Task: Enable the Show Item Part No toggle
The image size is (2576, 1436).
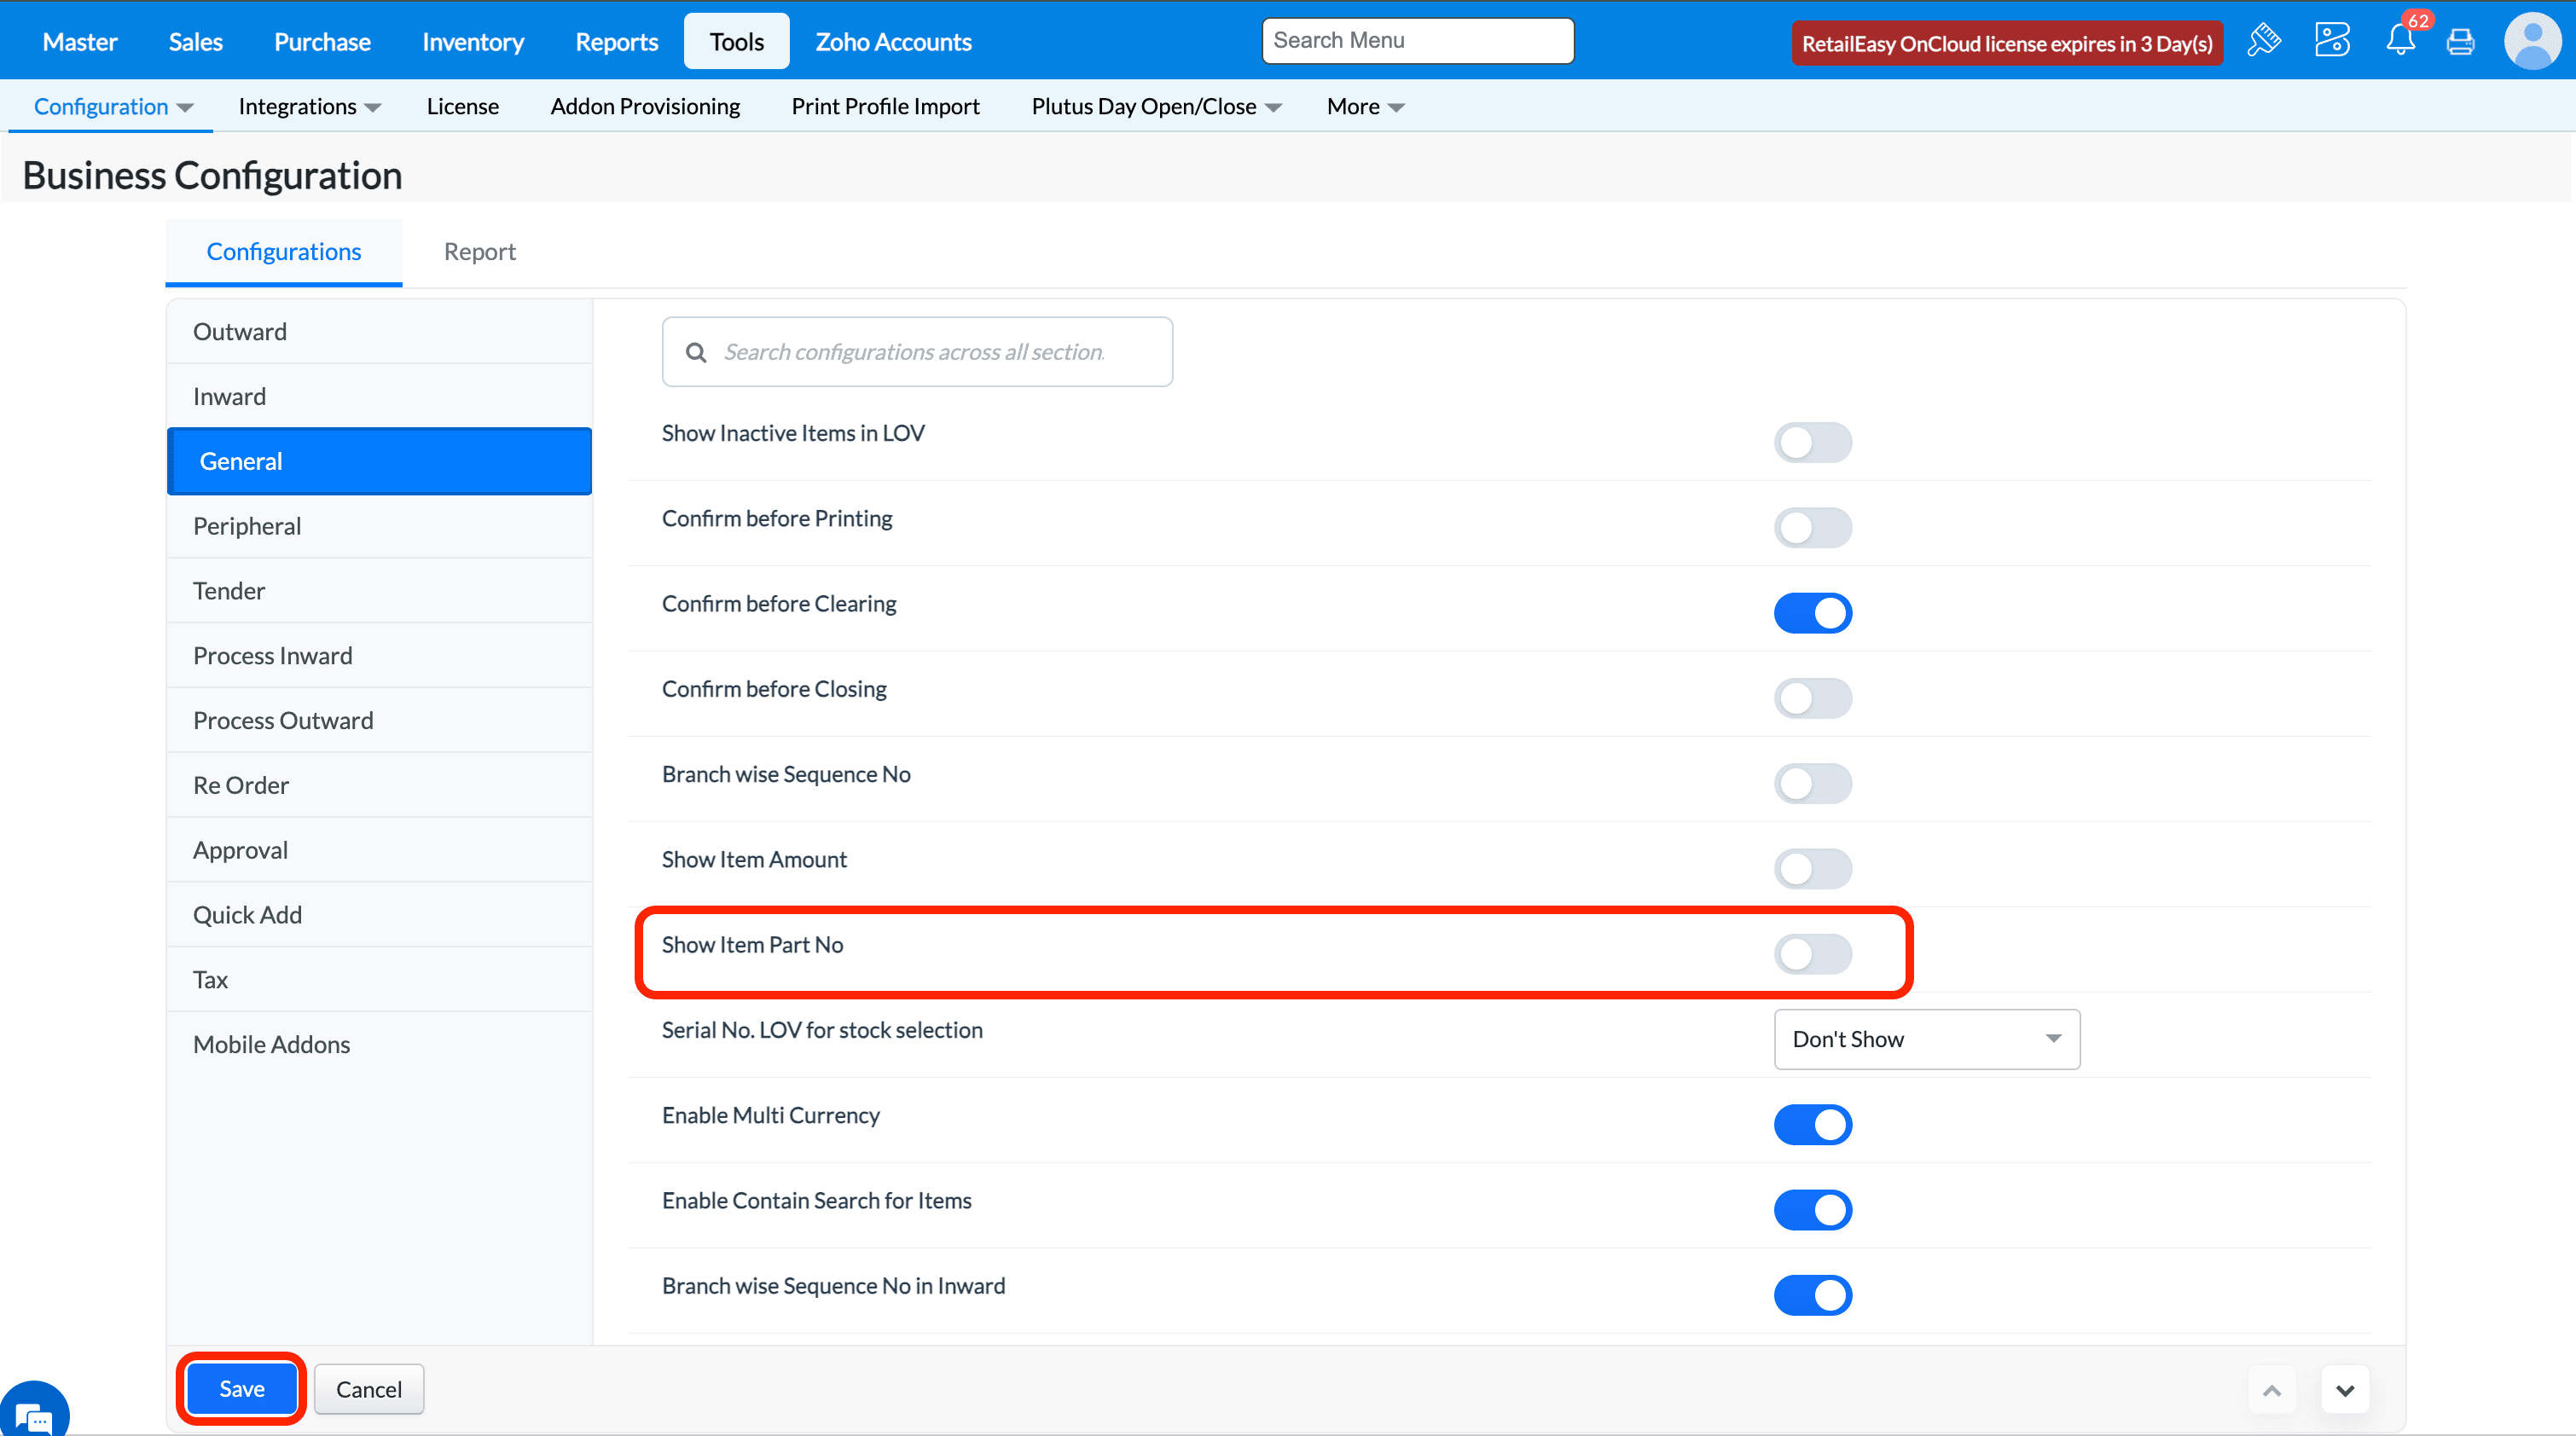Action: pos(1812,954)
